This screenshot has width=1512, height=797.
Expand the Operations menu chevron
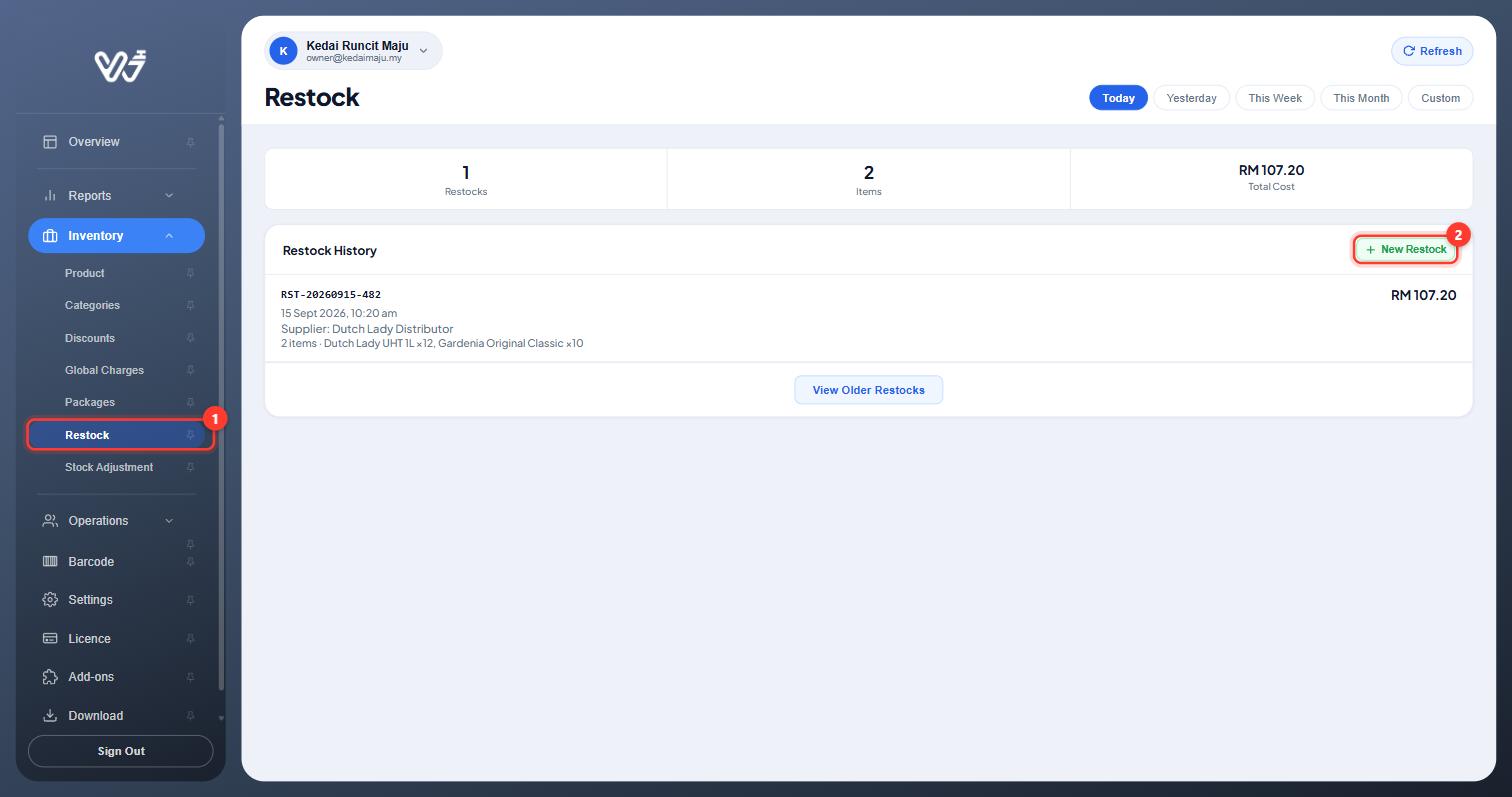tap(169, 521)
